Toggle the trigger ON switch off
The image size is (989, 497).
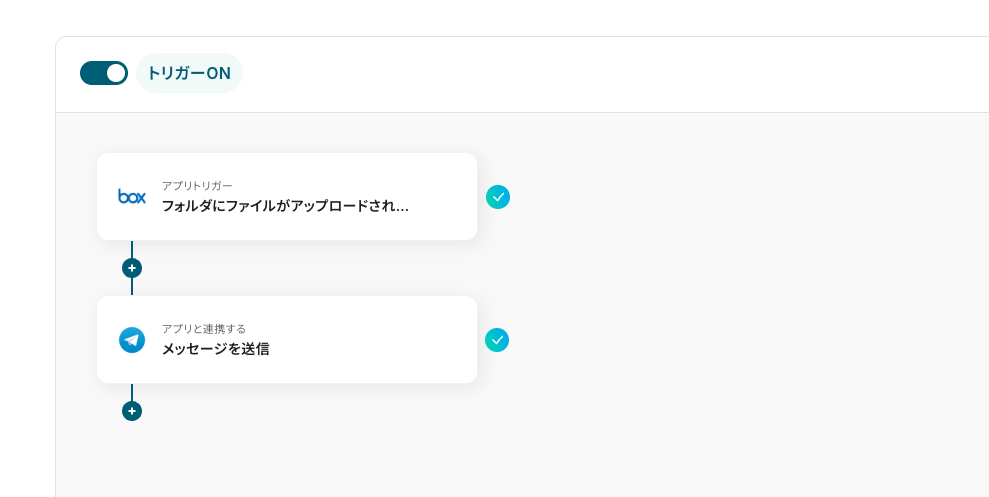pos(104,73)
